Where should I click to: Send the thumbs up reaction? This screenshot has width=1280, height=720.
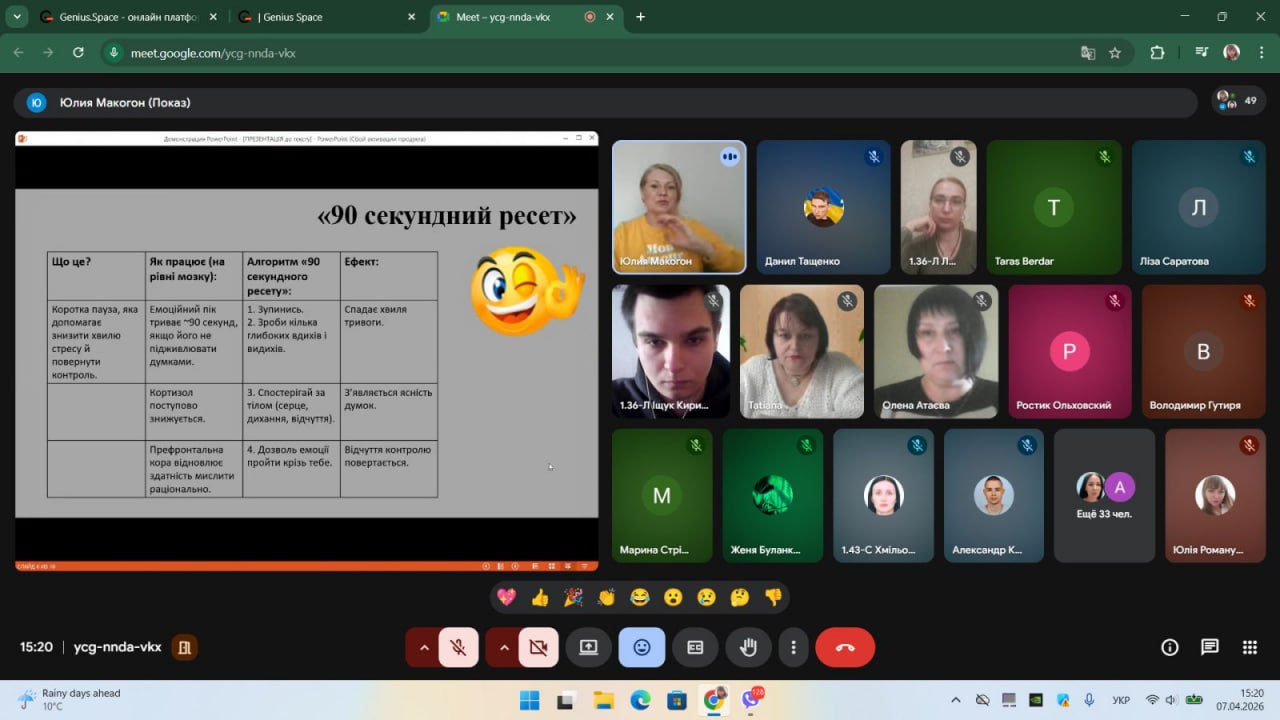[x=540, y=597]
